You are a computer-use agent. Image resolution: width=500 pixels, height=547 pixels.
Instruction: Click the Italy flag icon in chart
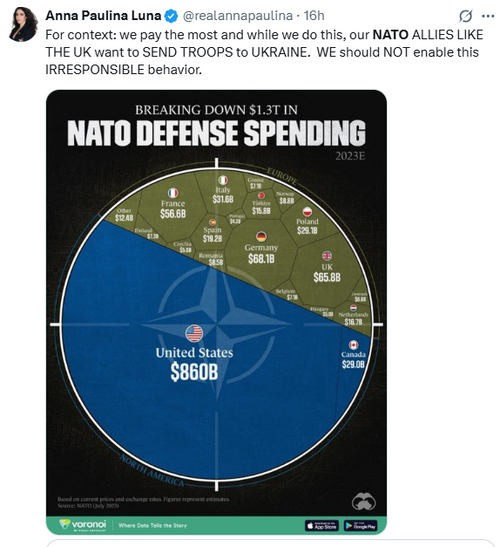coord(223,180)
